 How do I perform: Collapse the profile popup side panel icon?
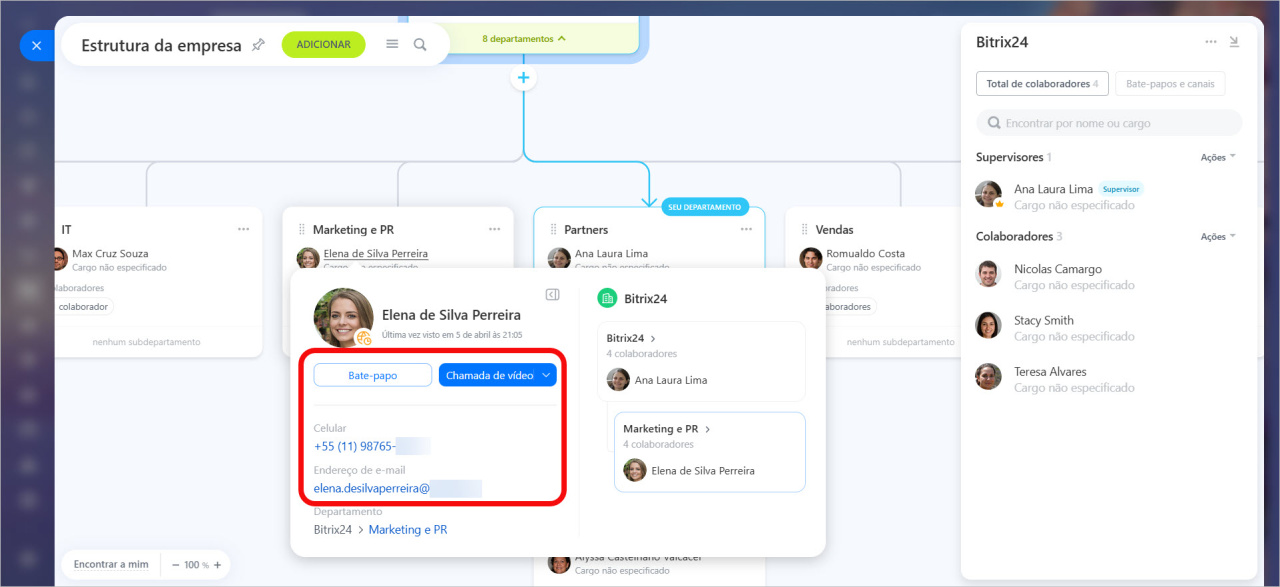552,294
